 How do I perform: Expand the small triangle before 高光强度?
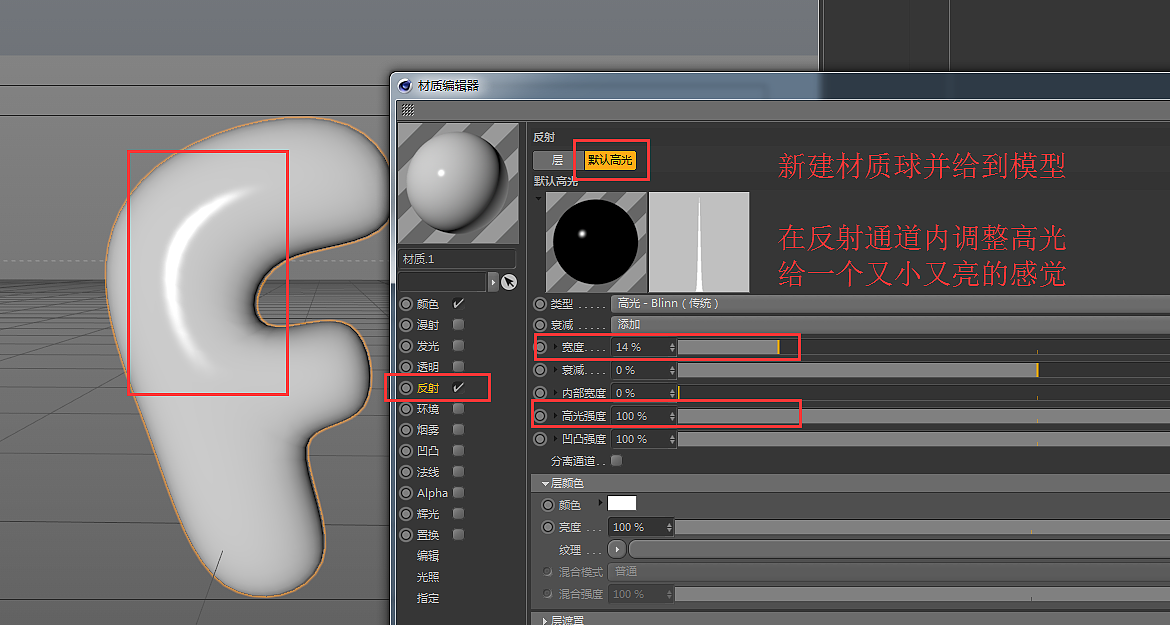[555, 416]
